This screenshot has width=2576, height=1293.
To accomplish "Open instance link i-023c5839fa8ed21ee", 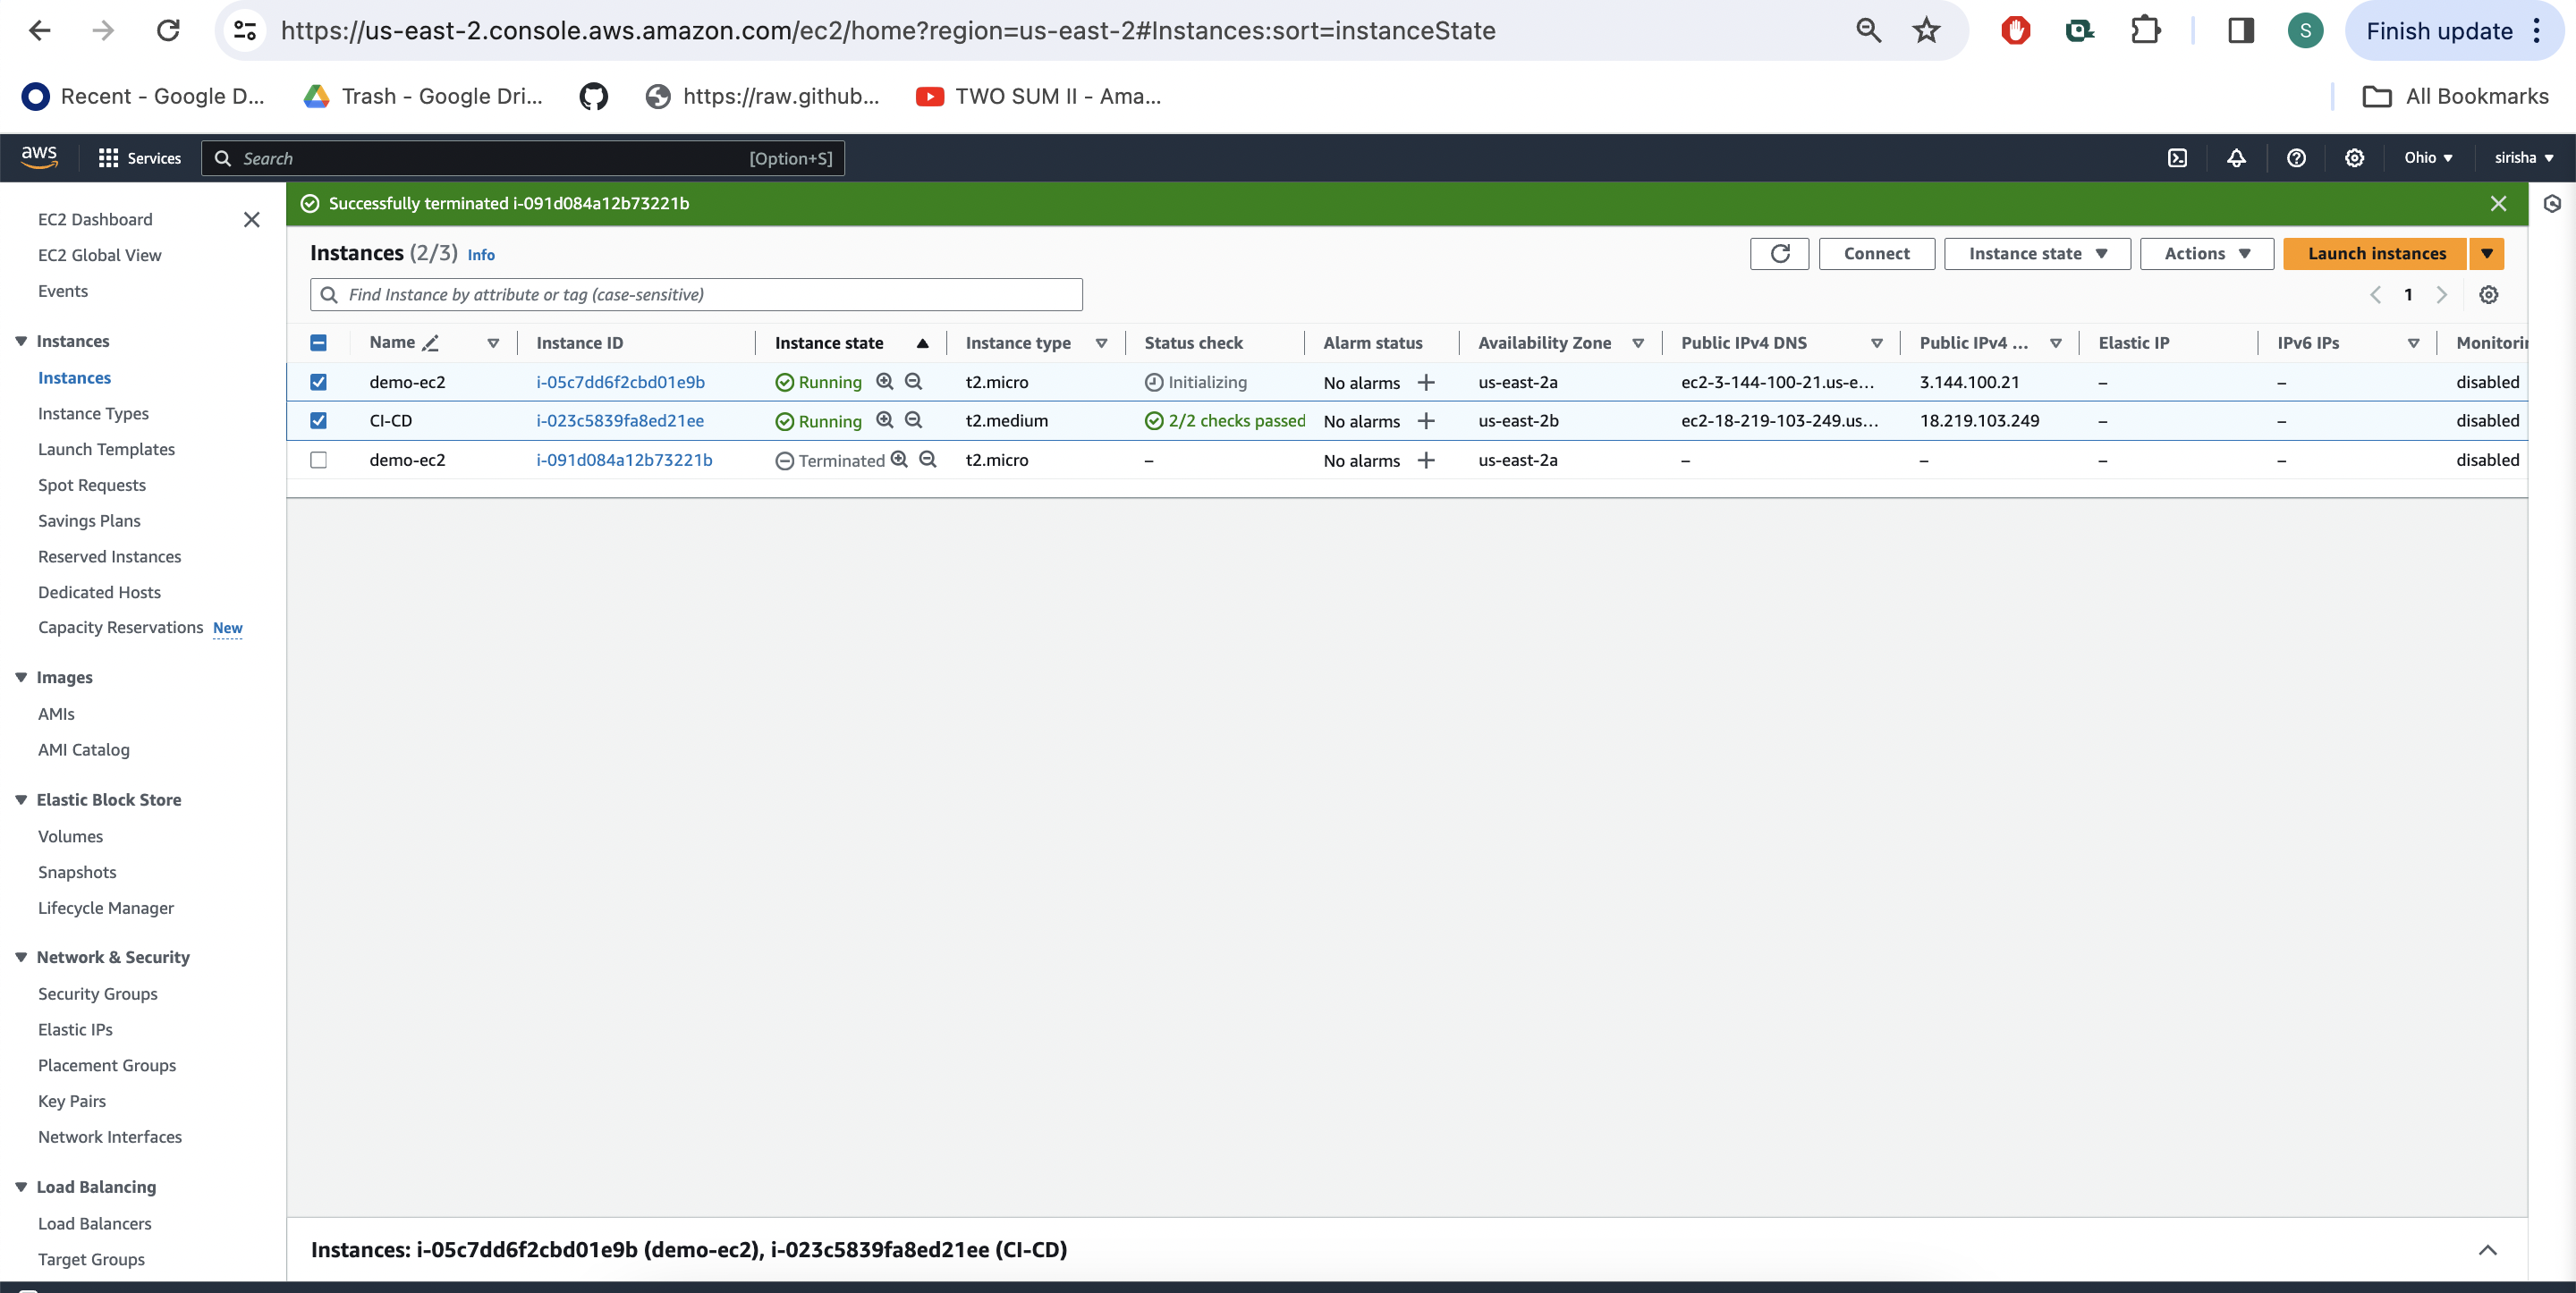I will click(x=620, y=421).
